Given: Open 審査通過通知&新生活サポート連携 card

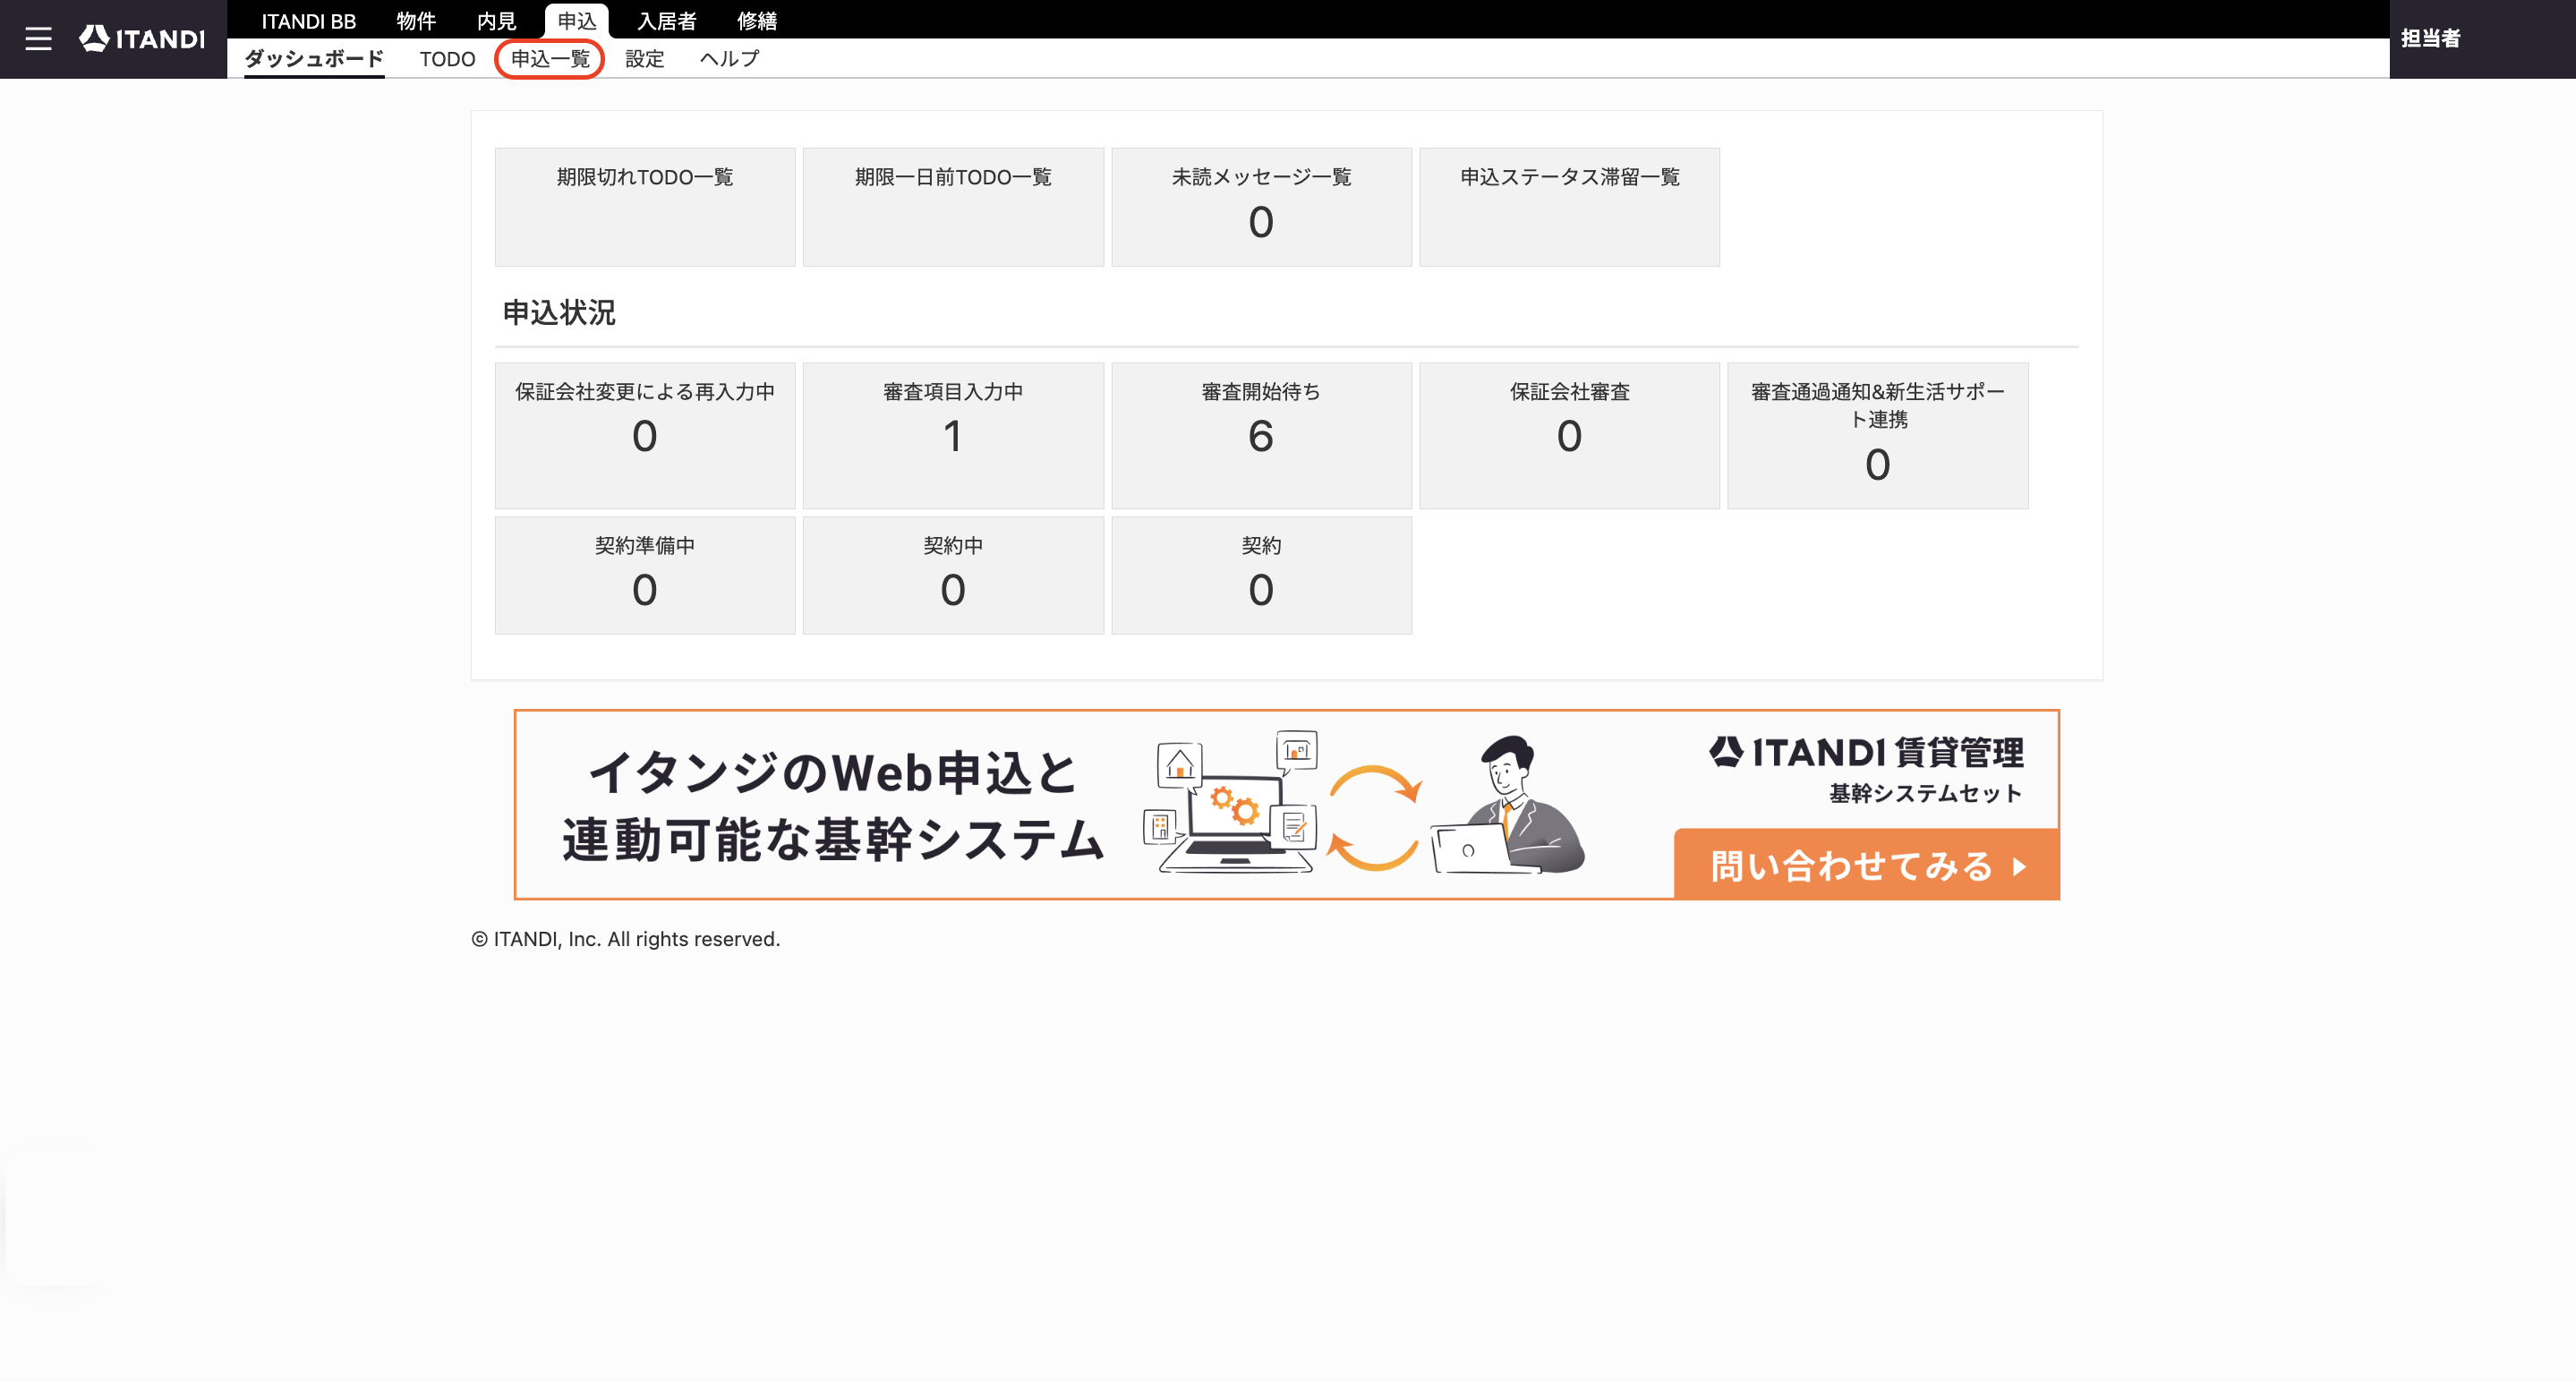Looking at the screenshot, I should coord(1877,435).
